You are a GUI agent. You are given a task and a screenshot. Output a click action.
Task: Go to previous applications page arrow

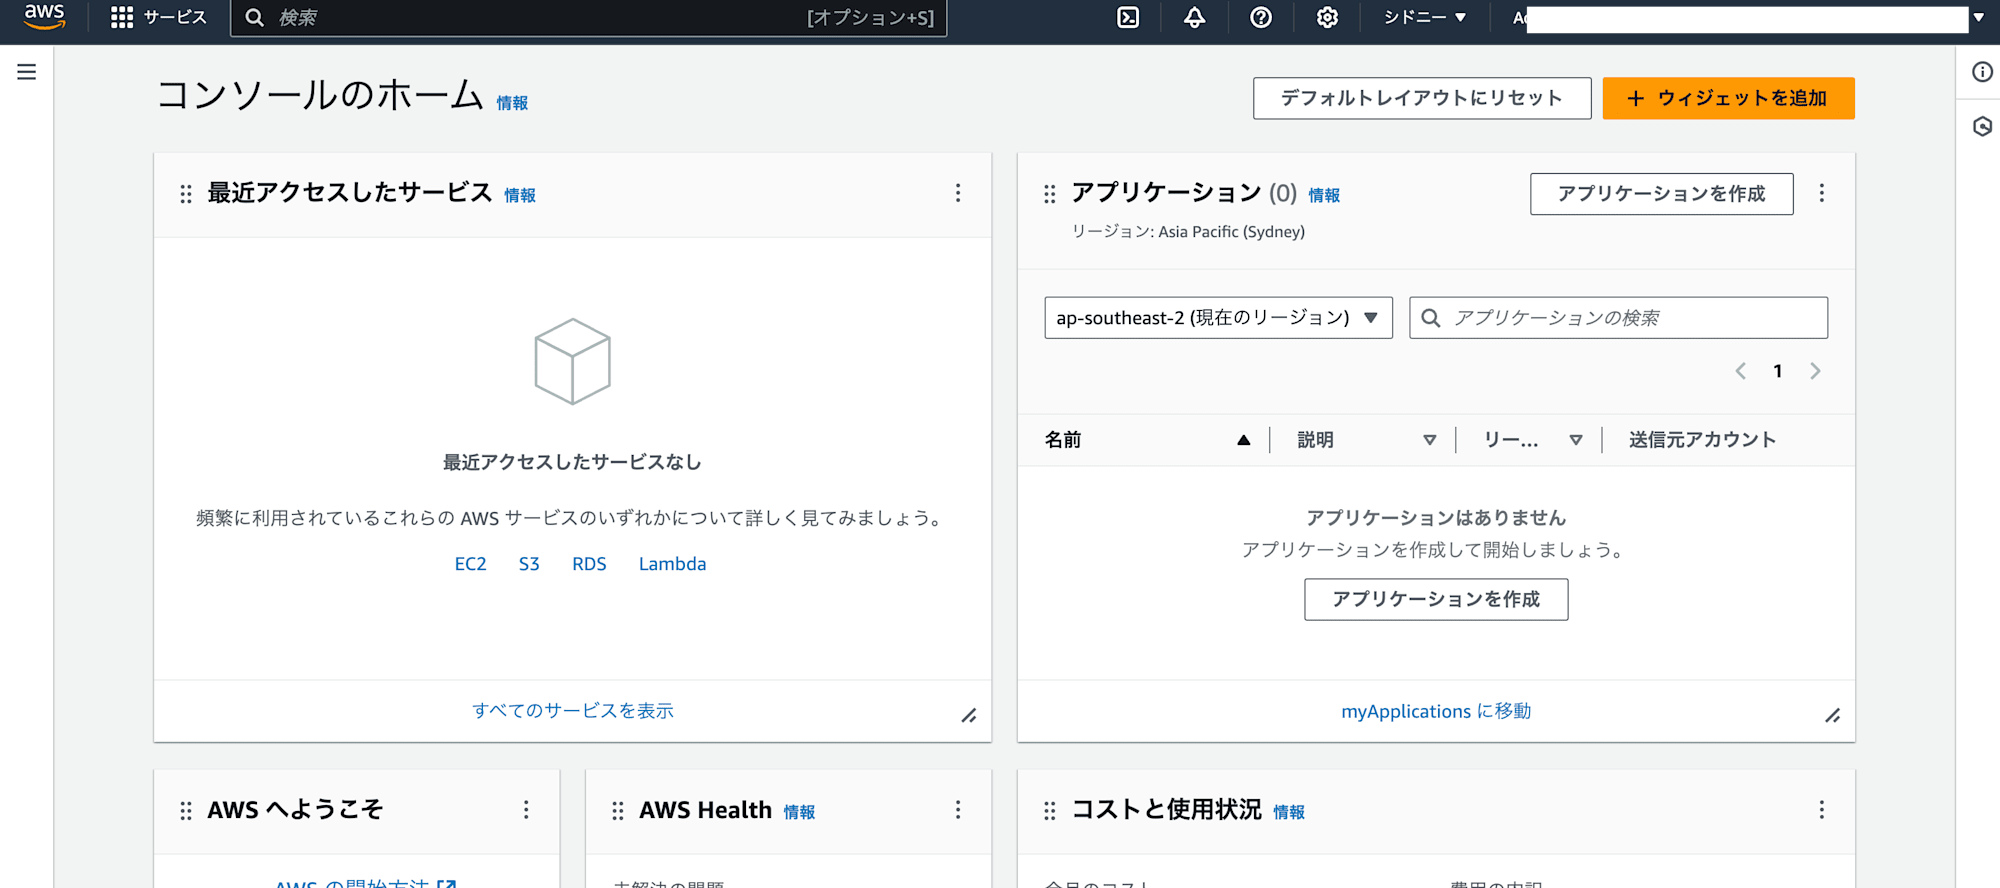[1741, 371]
